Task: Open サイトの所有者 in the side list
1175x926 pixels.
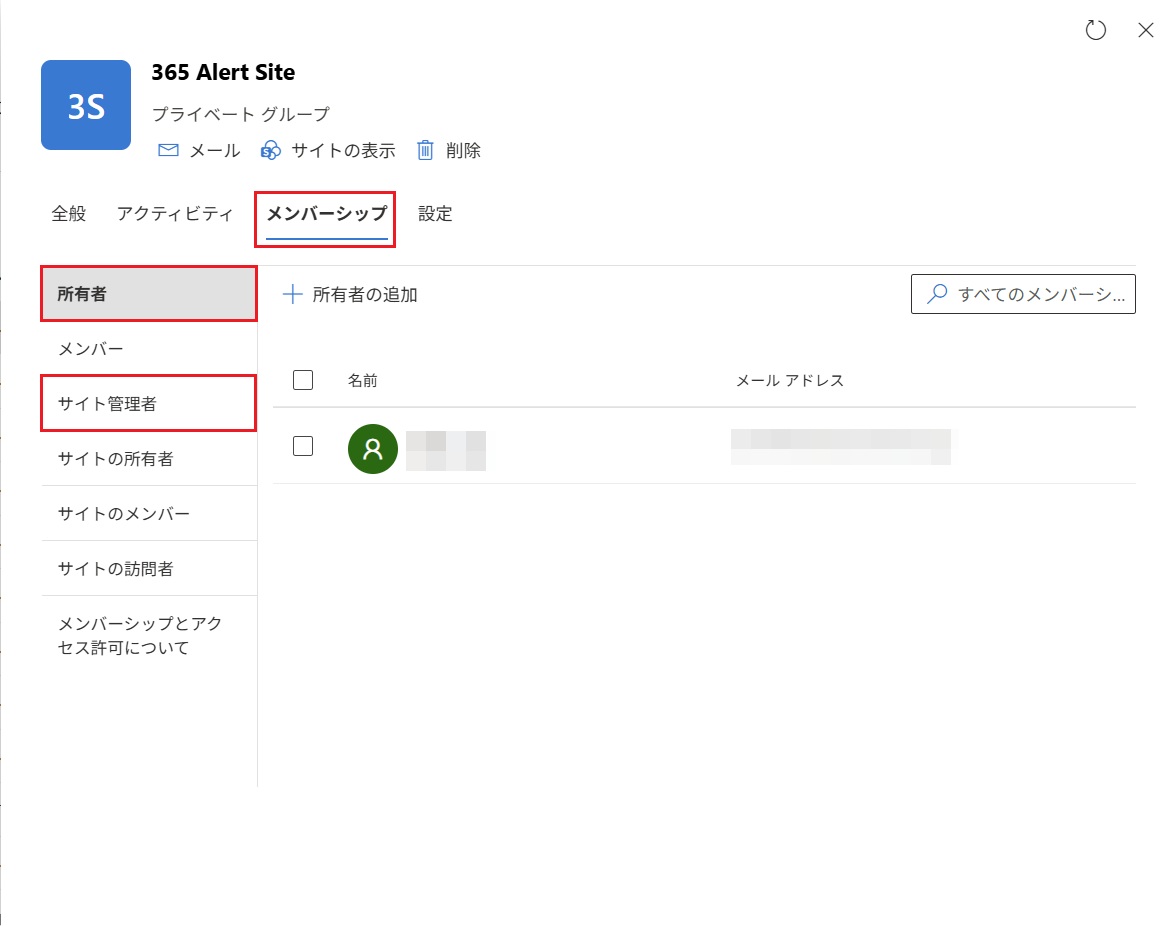Action: (116, 459)
